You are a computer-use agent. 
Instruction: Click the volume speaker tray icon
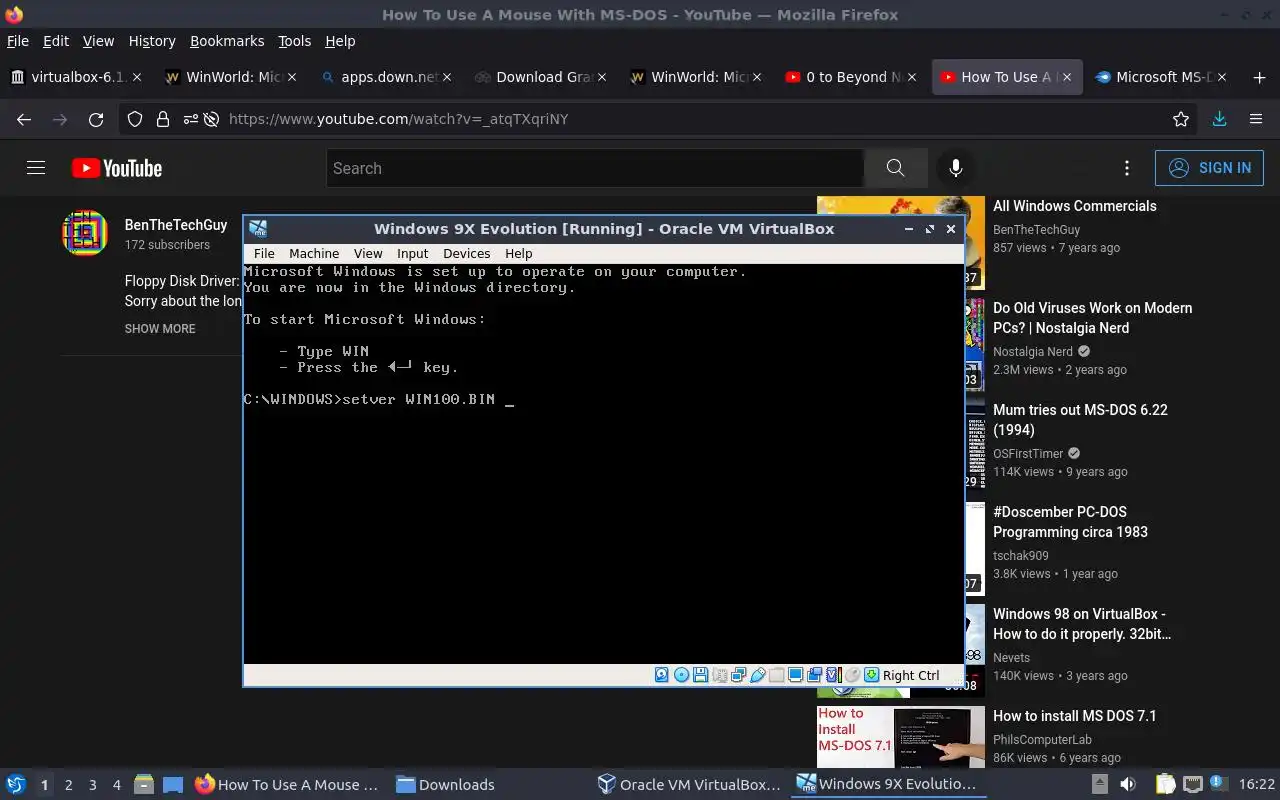pos(1127,784)
